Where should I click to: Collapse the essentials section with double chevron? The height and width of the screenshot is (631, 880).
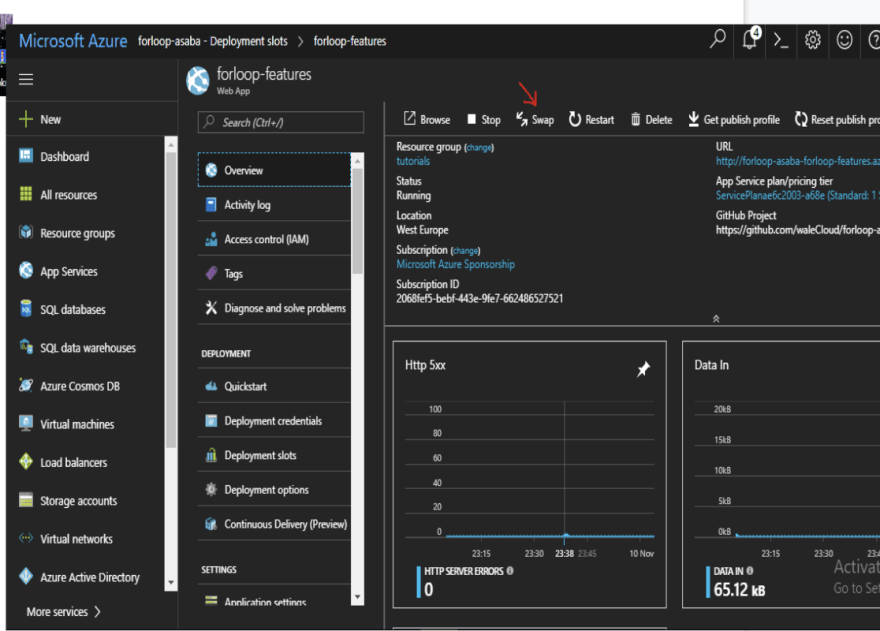pyautogui.click(x=716, y=319)
